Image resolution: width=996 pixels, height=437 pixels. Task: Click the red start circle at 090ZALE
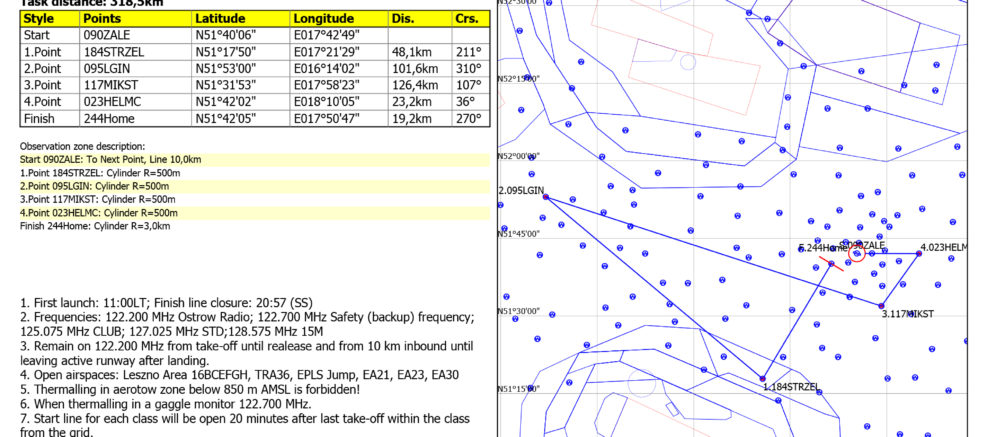(x=856, y=254)
